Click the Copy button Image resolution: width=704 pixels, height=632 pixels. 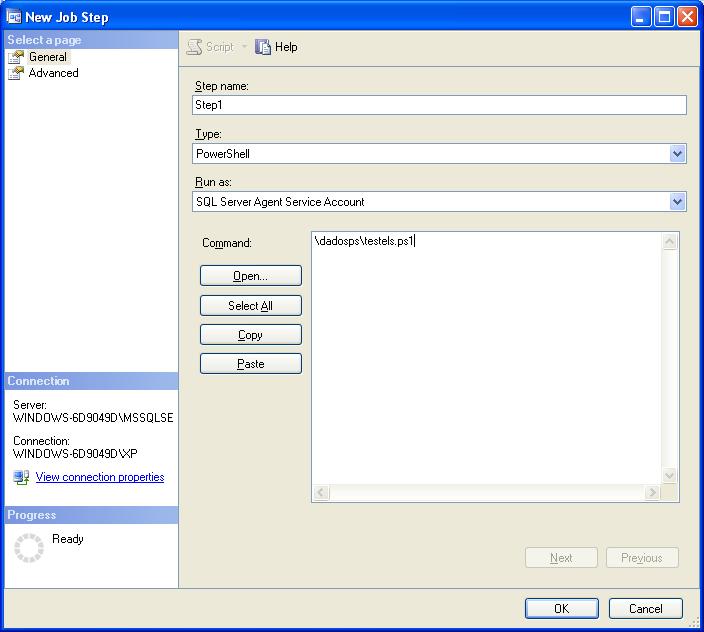[250, 335]
